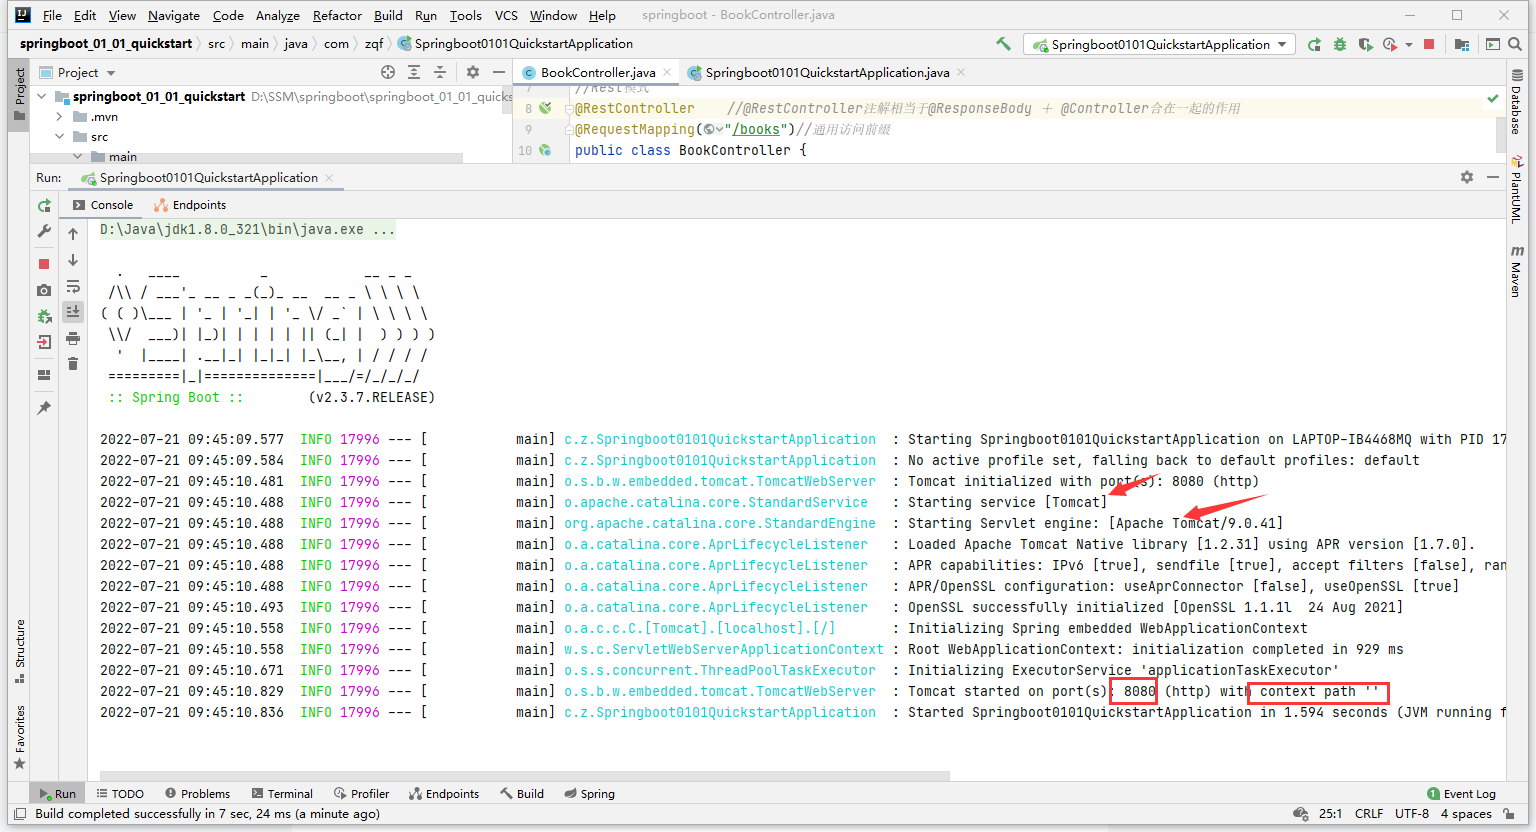Print console output
The height and width of the screenshot is (832, 1536).
[73, 338]
